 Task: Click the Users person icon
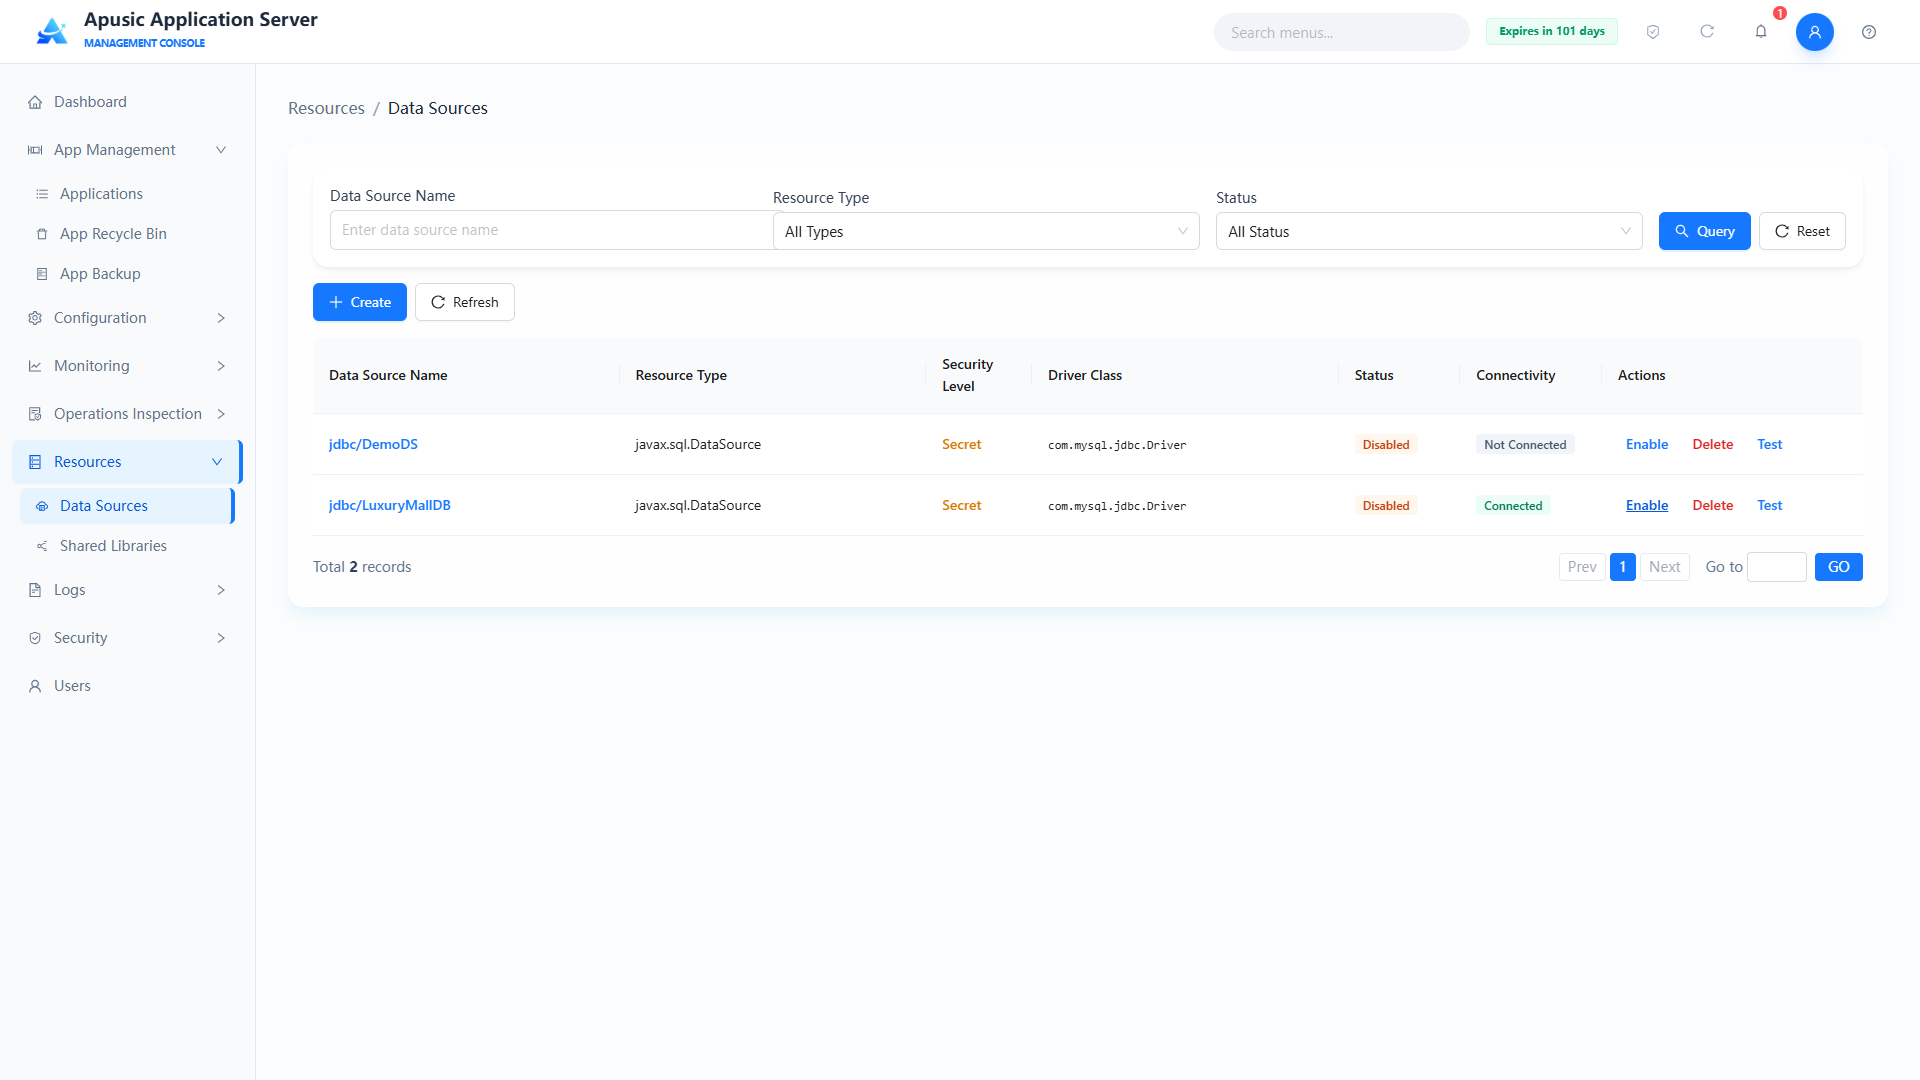(35, 686)
